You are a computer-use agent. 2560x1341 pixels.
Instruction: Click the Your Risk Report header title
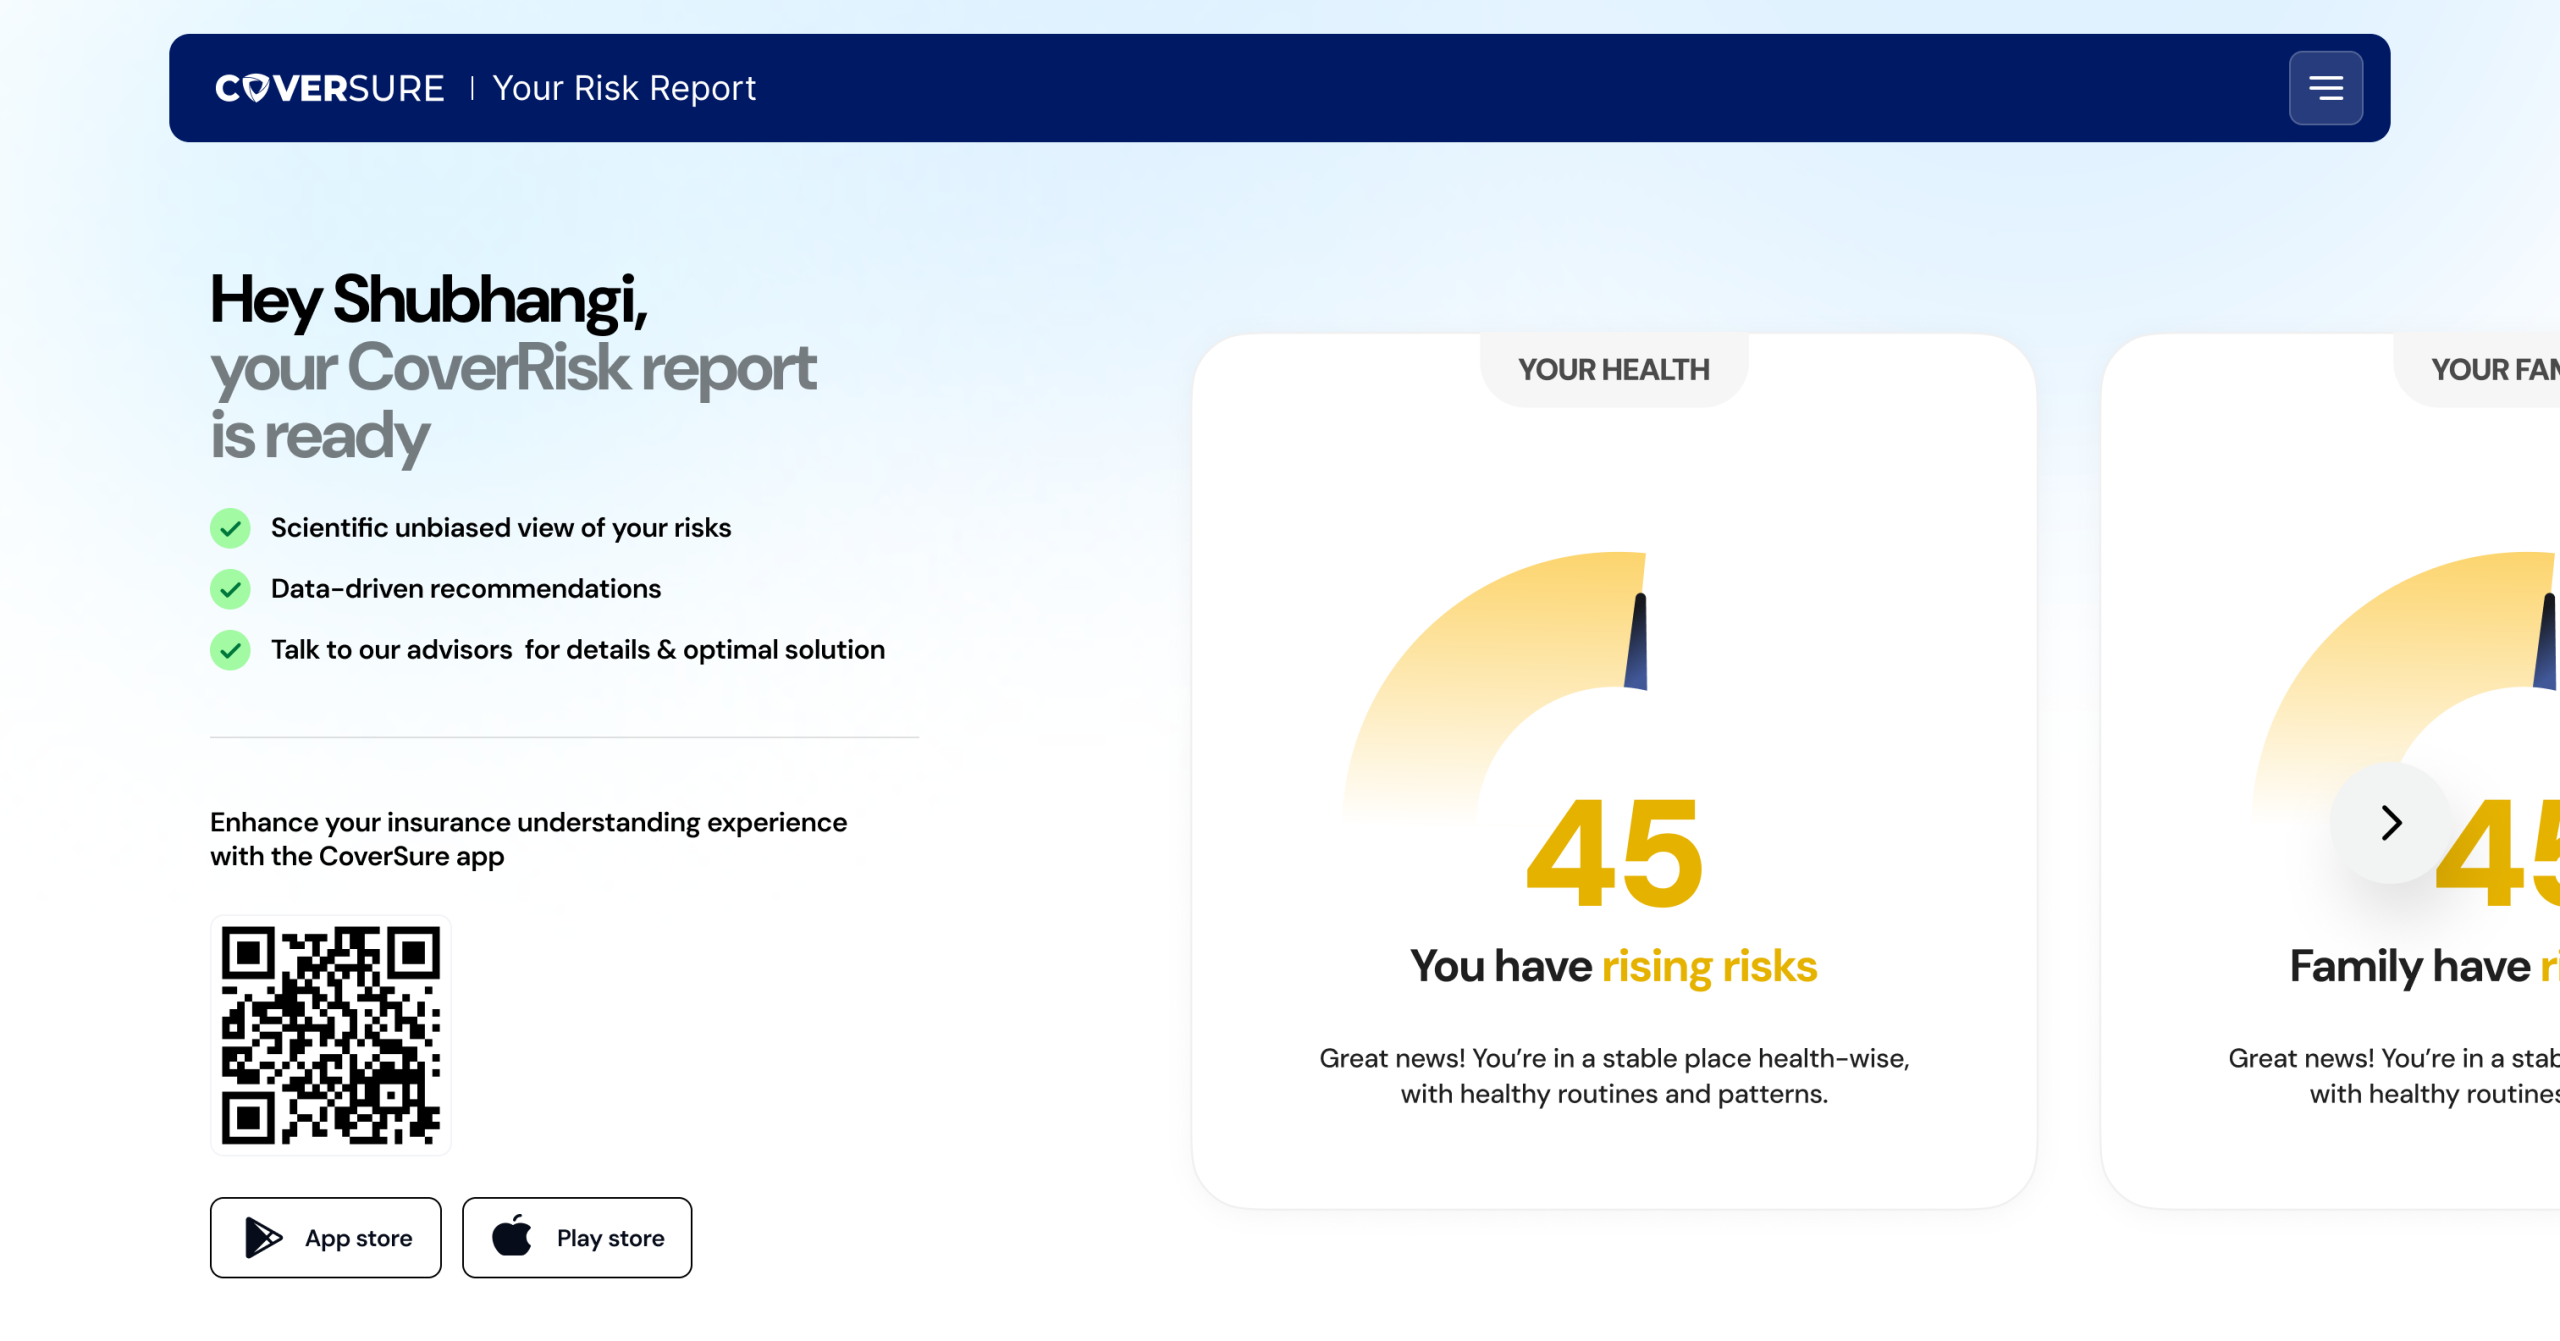pyautogui.click(x=624, y=88)
